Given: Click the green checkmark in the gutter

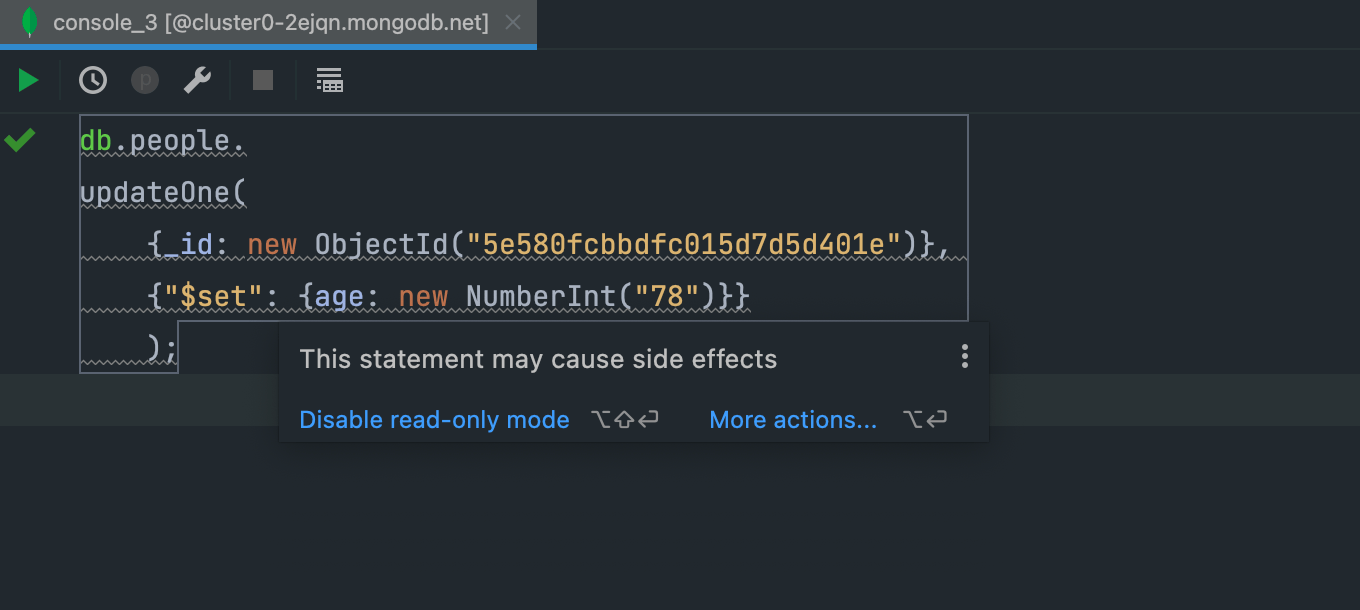Looking at the screenshot, I should click(x=19, y=139).
